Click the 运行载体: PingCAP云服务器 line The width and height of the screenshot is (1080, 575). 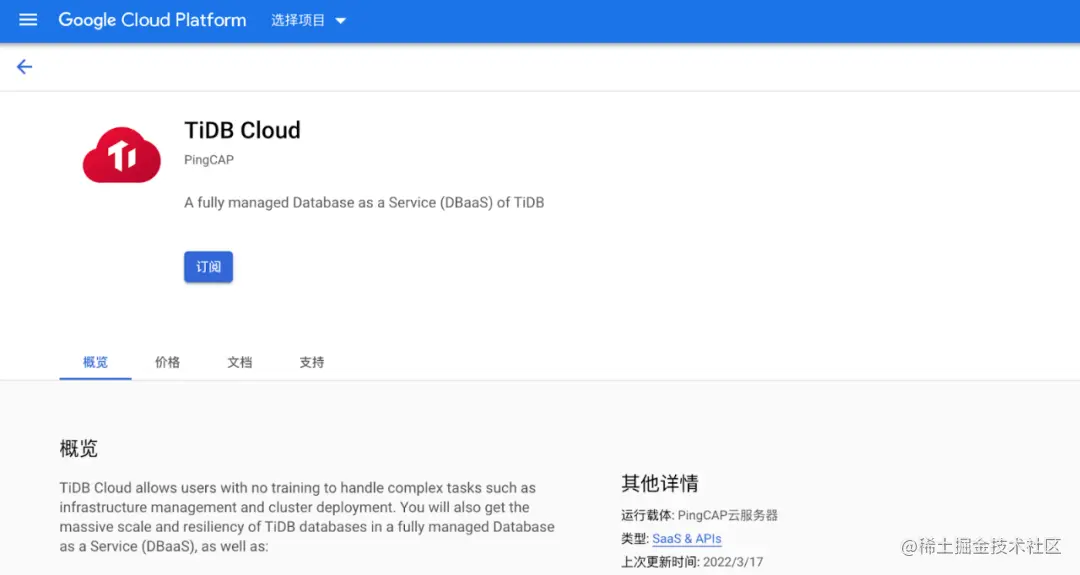[699, 515]
